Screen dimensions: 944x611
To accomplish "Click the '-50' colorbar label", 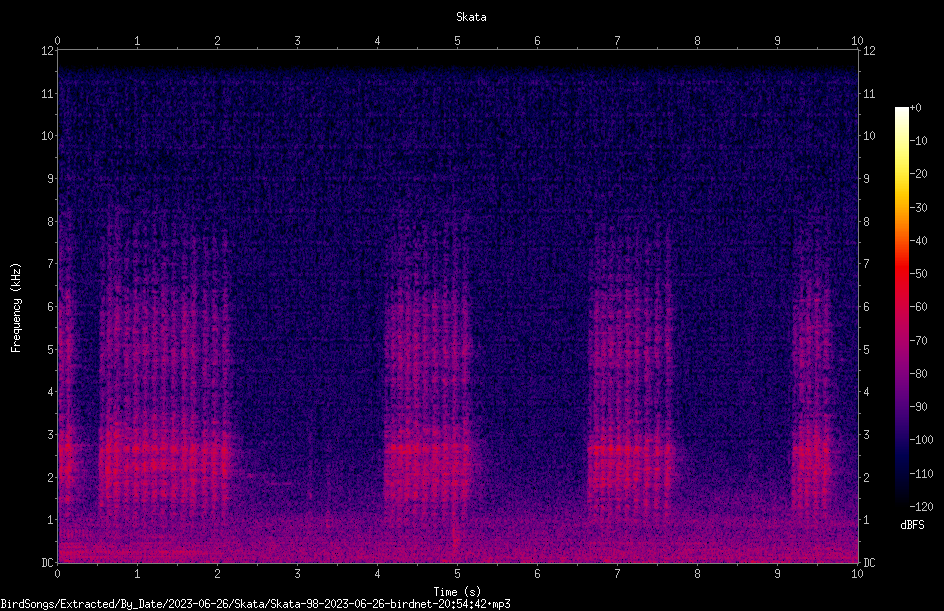I will coord(919,274).
